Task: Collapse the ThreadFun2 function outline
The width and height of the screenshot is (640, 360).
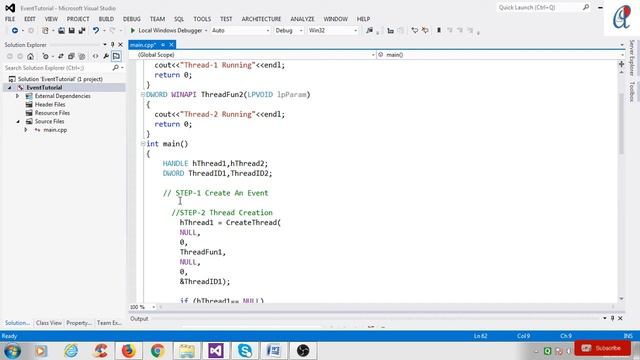Action: [143, 95]
